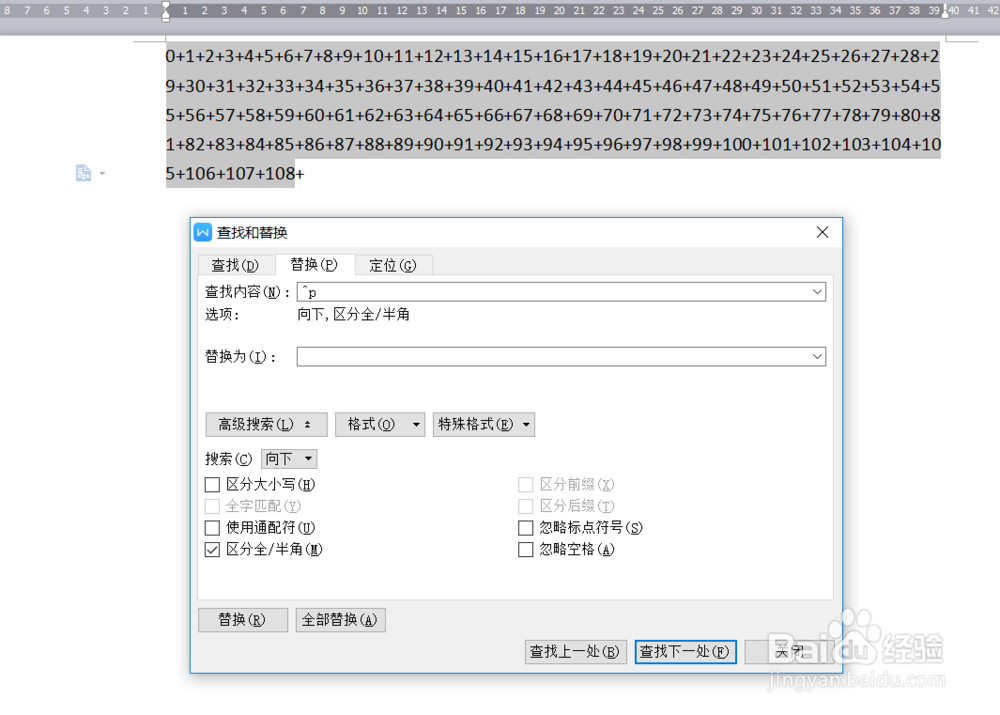Enable 使用通配符(U) checkbox
This screenshot has height=715, width=1000.
point(212,528)
